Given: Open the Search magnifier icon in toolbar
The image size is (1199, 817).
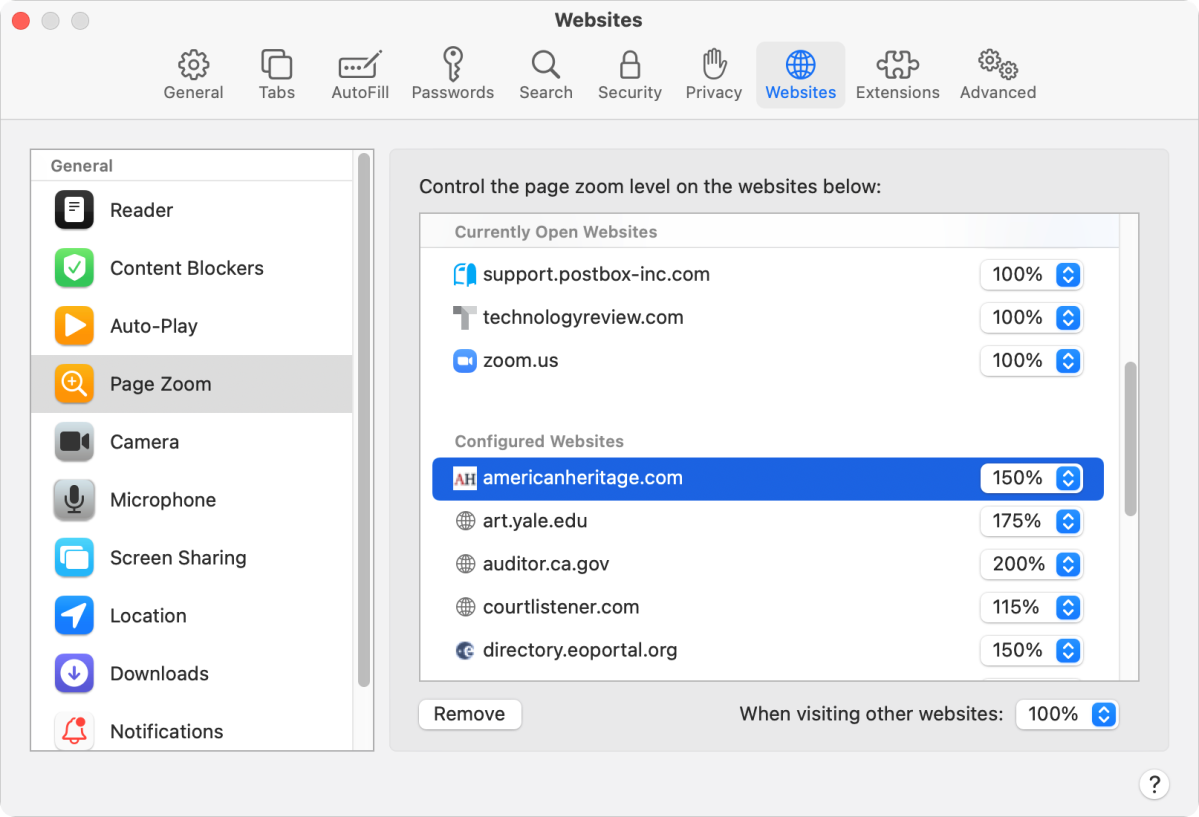Looking at the screenshot, I should [546, 65].
